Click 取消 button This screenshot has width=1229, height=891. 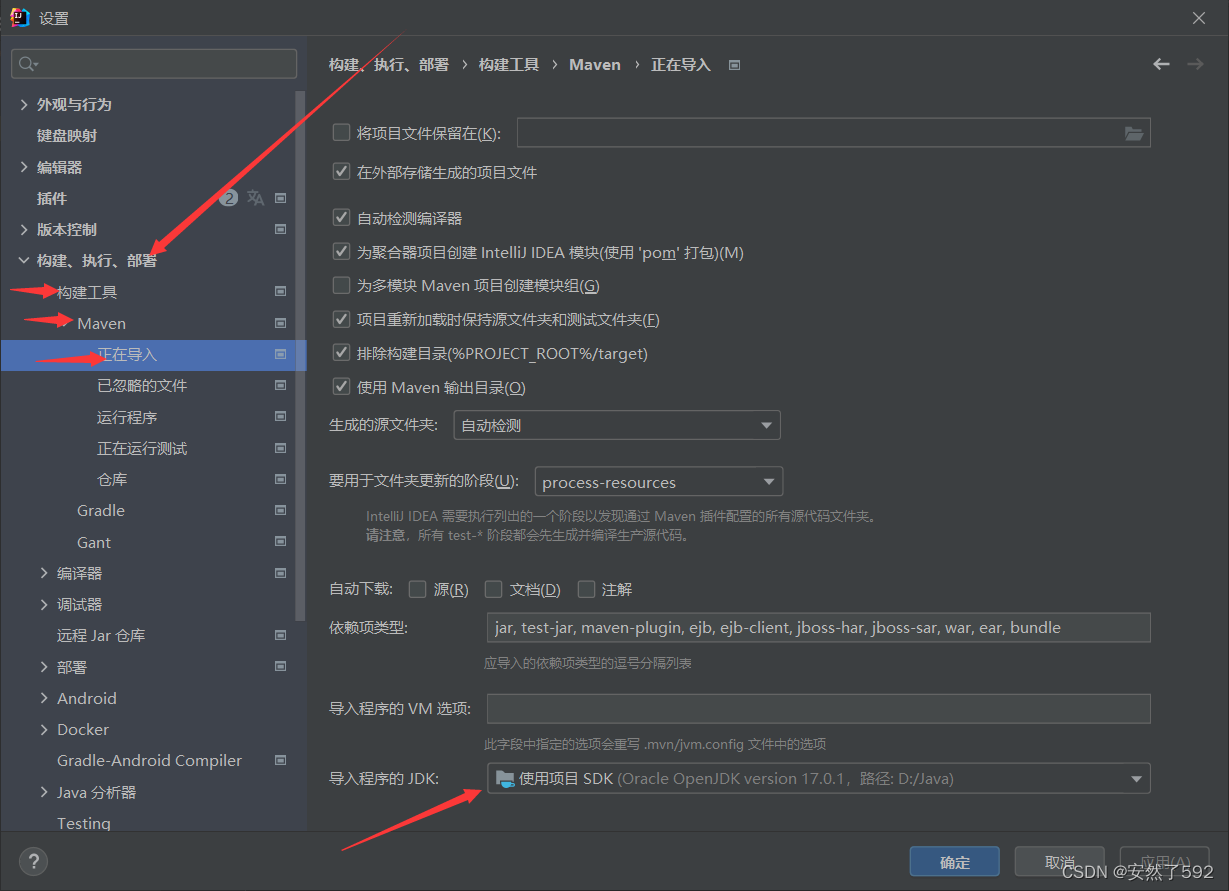click(x=1060, y=862)
